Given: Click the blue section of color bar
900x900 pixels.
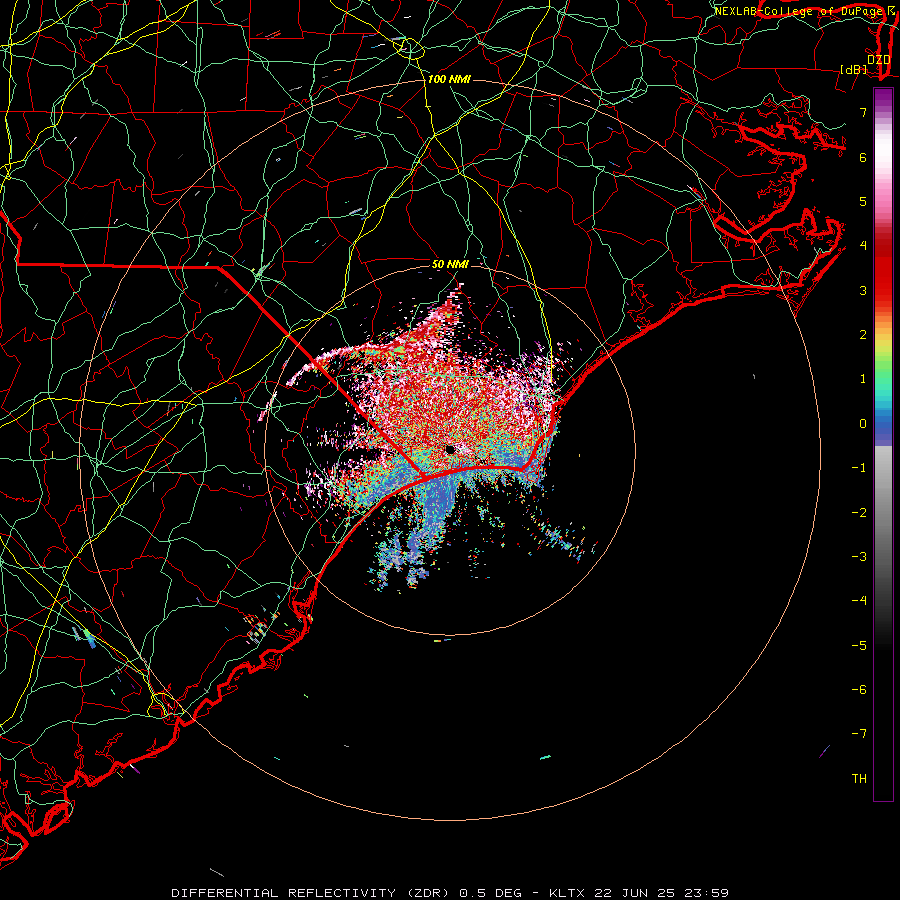Looking at the screenshot, I should pyautogui.click(x=883, y=429).
